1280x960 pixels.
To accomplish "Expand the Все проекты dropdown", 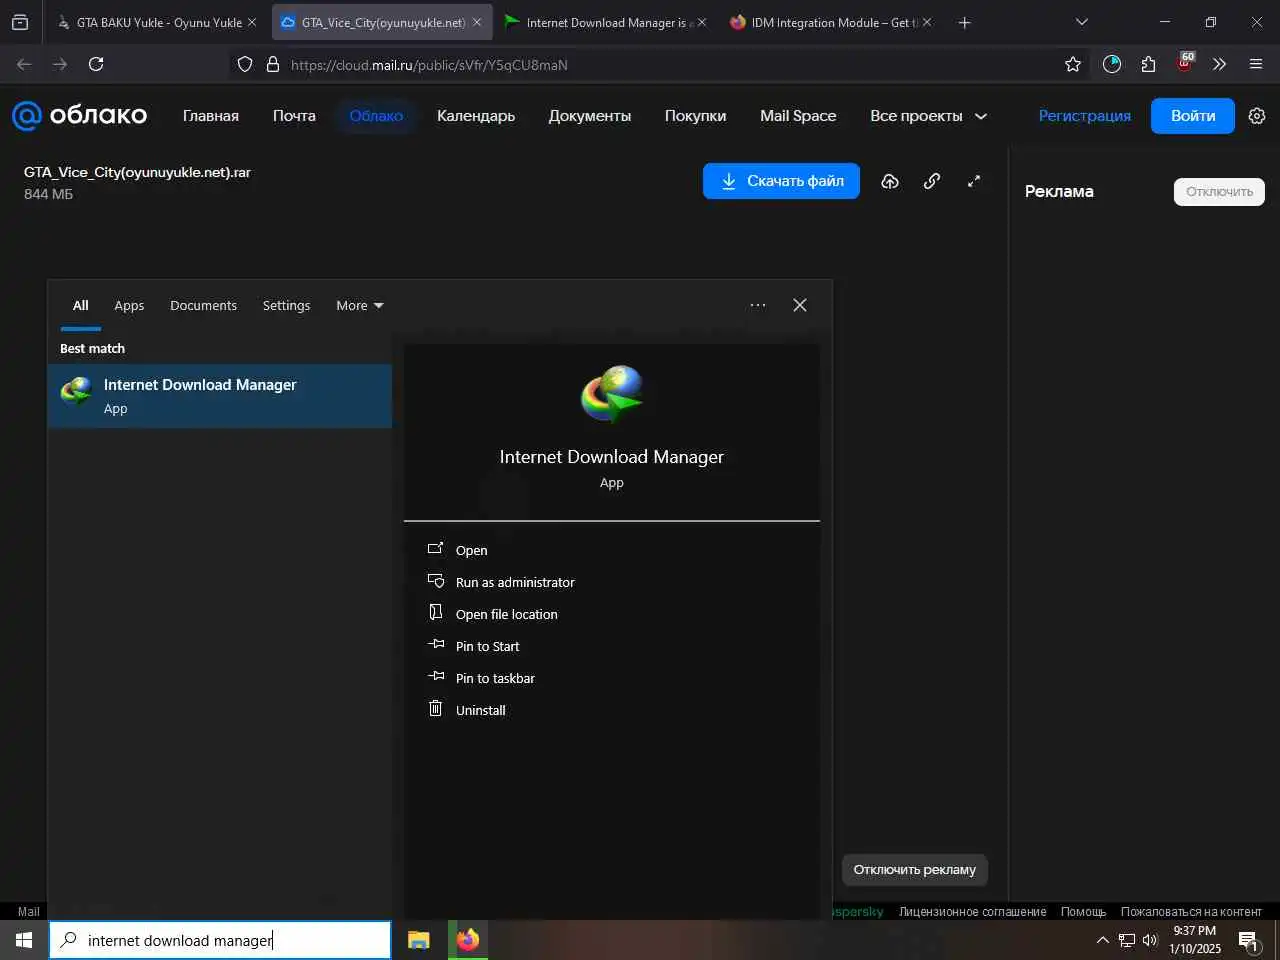I will [928, 116].
